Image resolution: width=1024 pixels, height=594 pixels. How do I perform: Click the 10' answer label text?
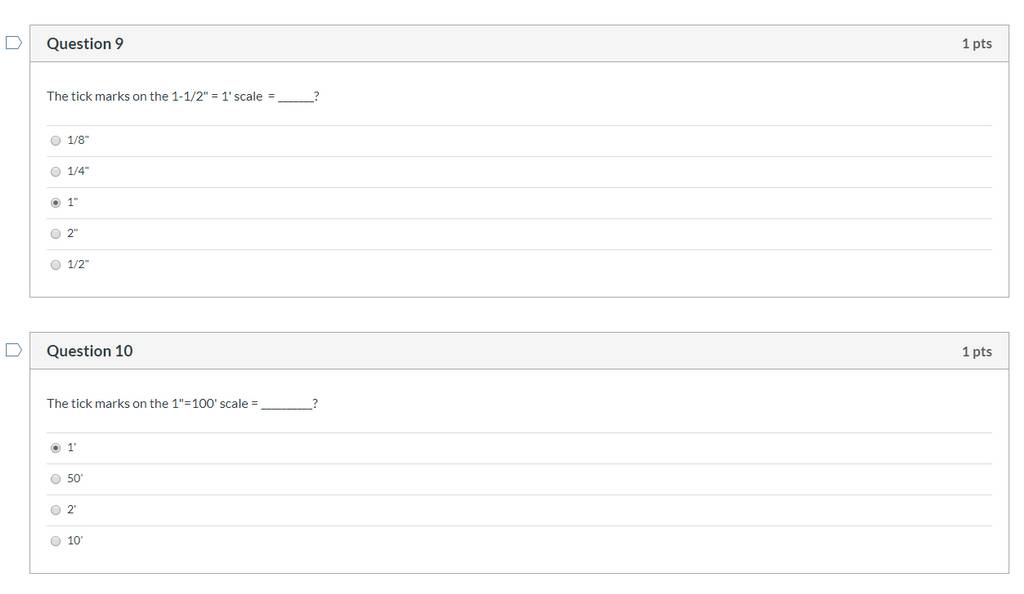point(75,540)
